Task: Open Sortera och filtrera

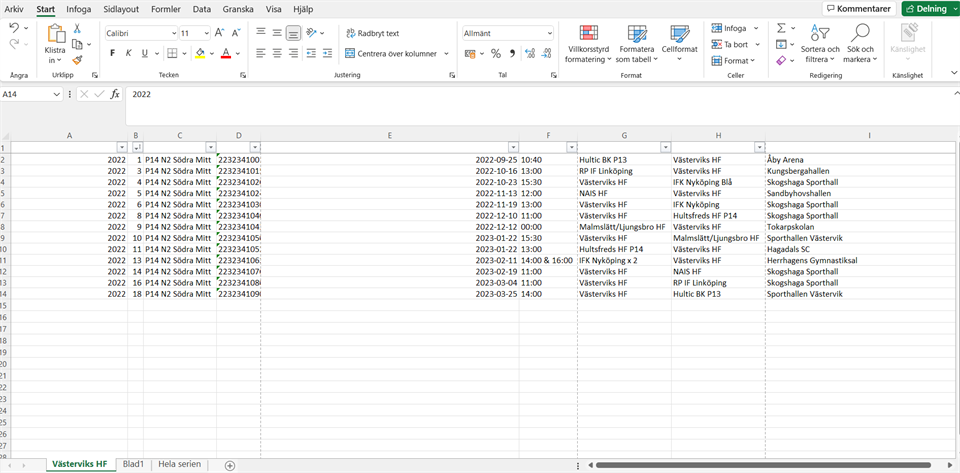Action: [819, 46]
